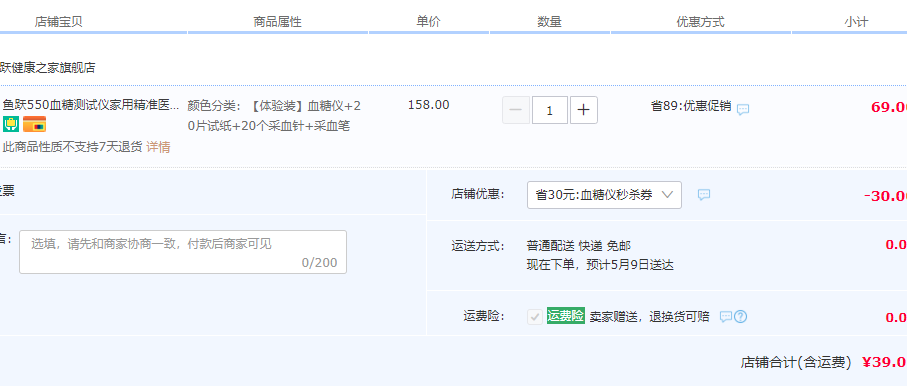Click the red item subtotal amount of 69
The height and width of the screenshot is (386, 907).
point(888,107)
